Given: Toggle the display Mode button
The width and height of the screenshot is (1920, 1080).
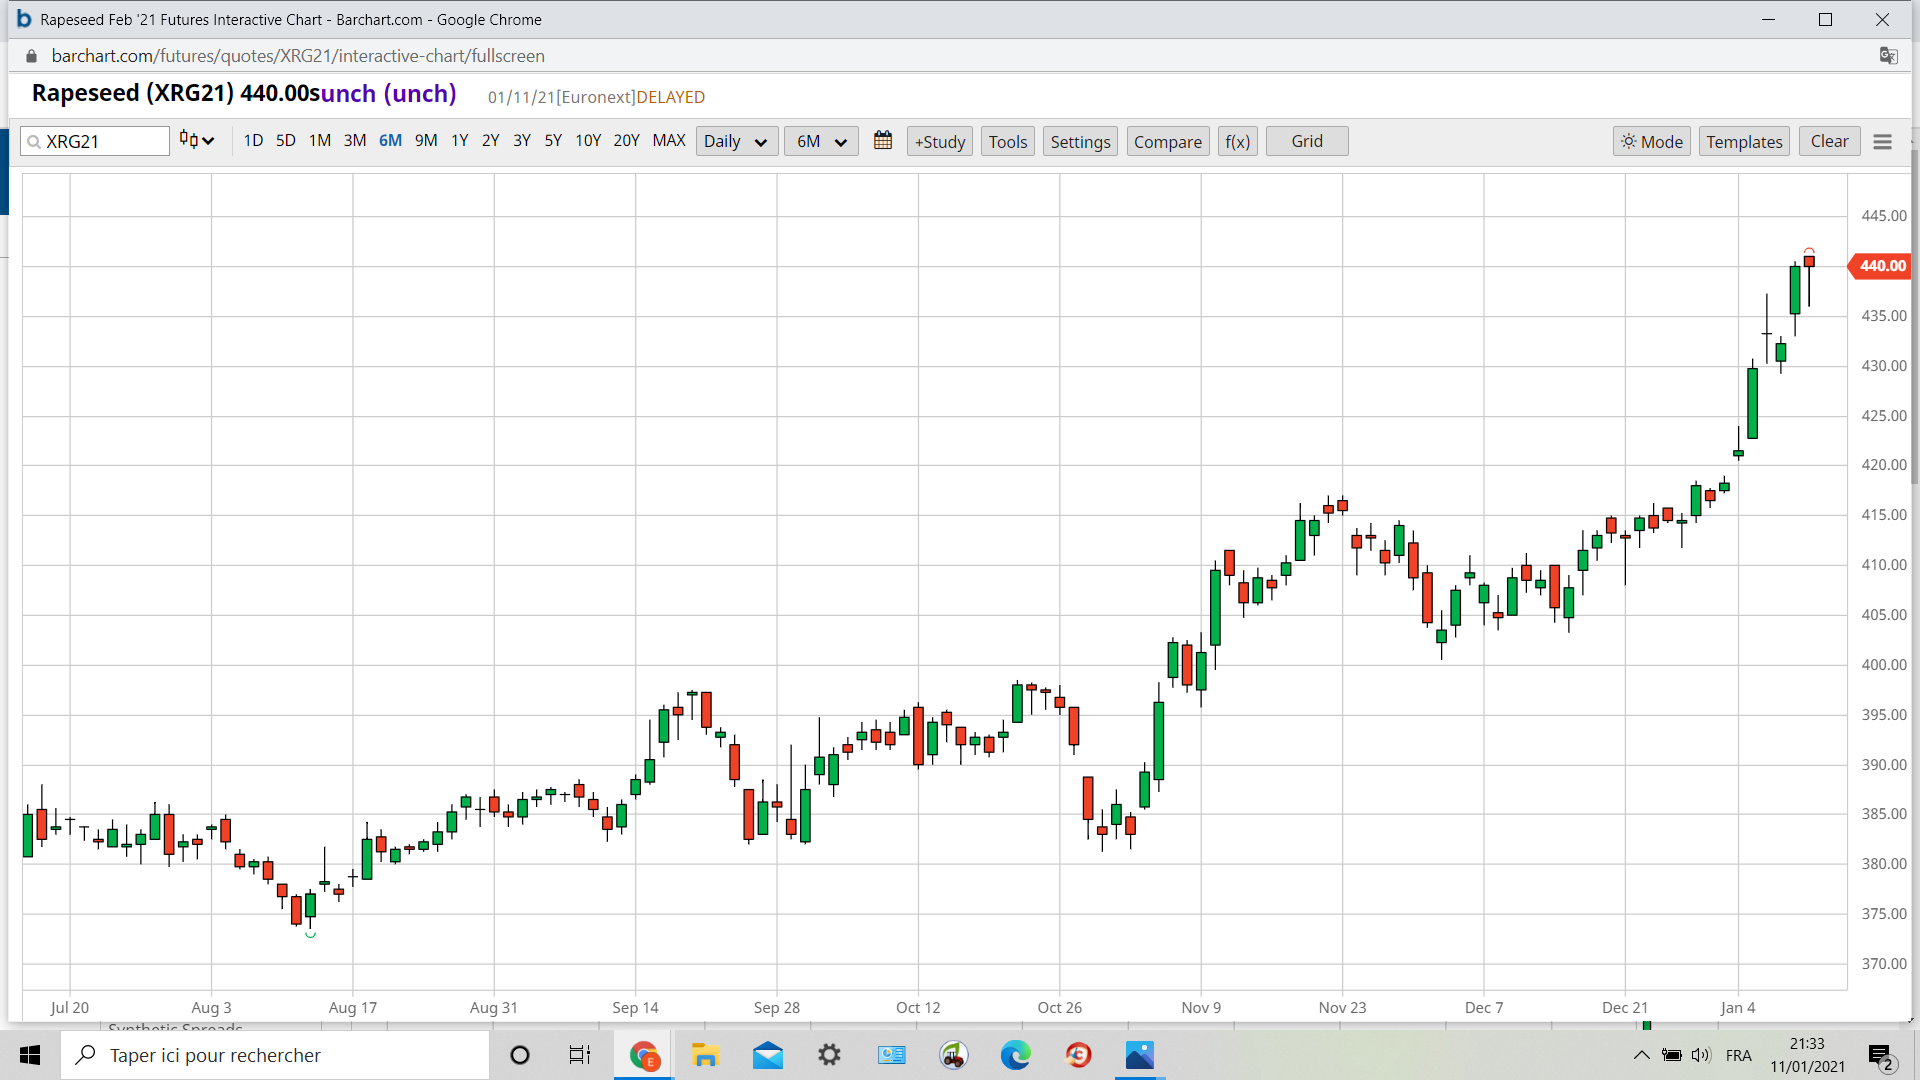Looking at the screenshot, I should (x=1651, y=142).
